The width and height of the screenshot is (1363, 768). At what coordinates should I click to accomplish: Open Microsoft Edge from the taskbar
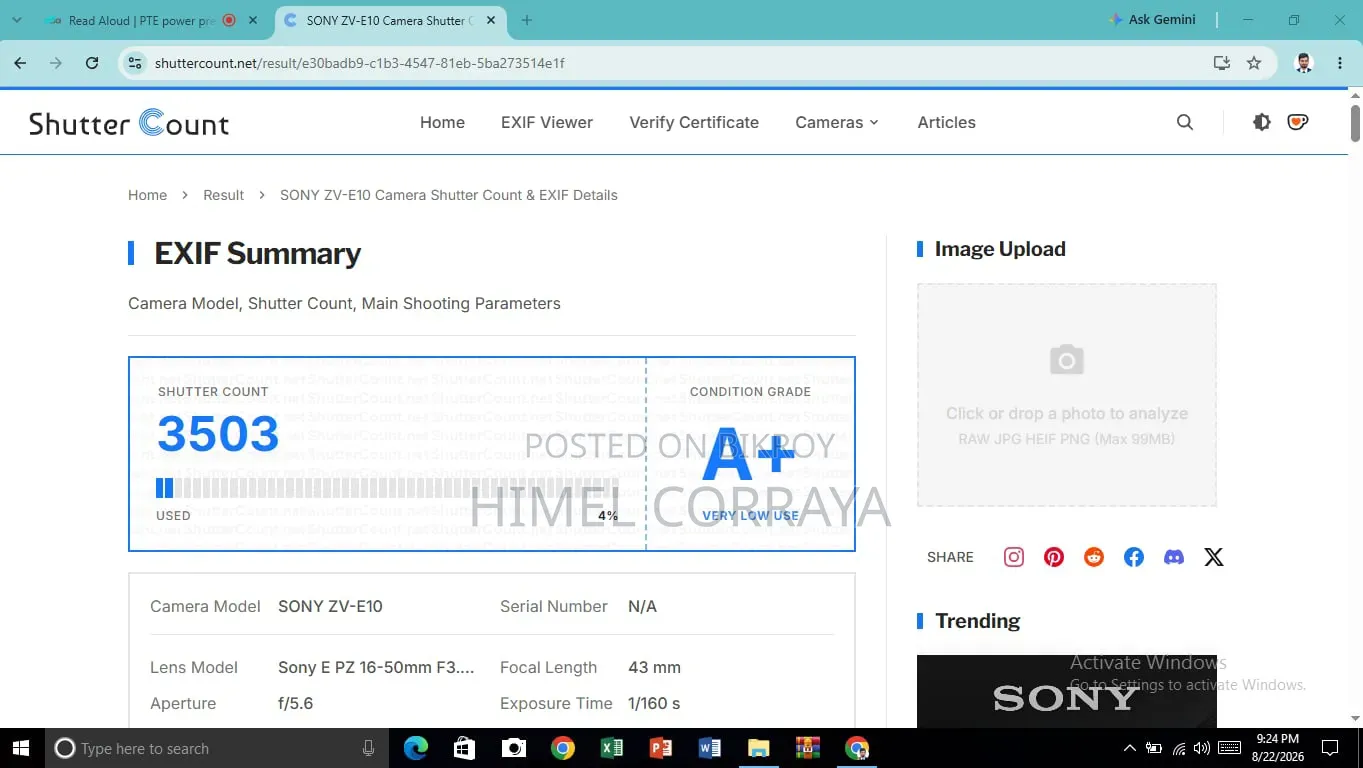416,748
